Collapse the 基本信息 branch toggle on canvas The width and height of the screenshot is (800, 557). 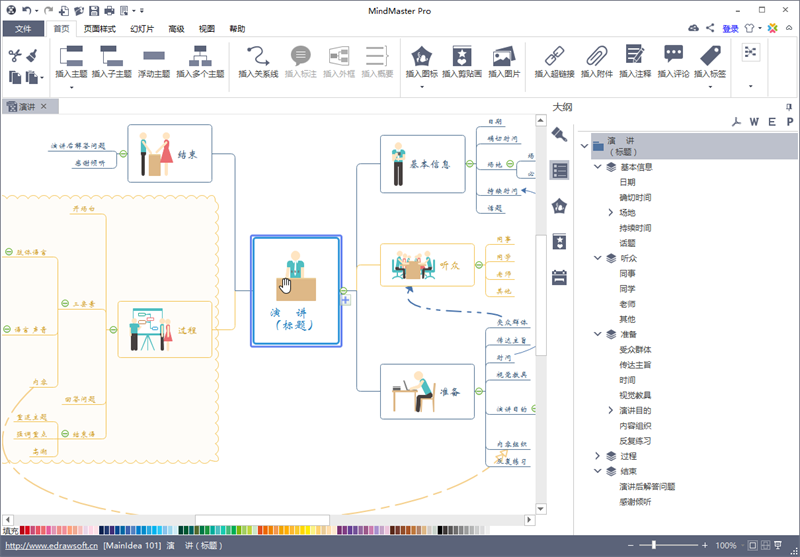[469, 164]
